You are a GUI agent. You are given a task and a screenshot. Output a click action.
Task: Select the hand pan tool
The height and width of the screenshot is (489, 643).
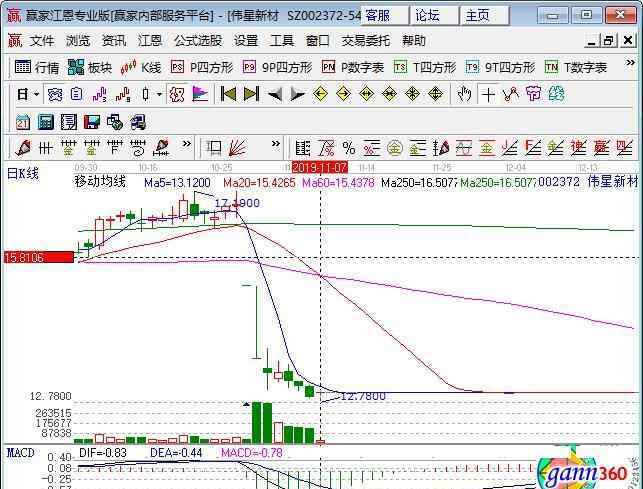(464, 94)
